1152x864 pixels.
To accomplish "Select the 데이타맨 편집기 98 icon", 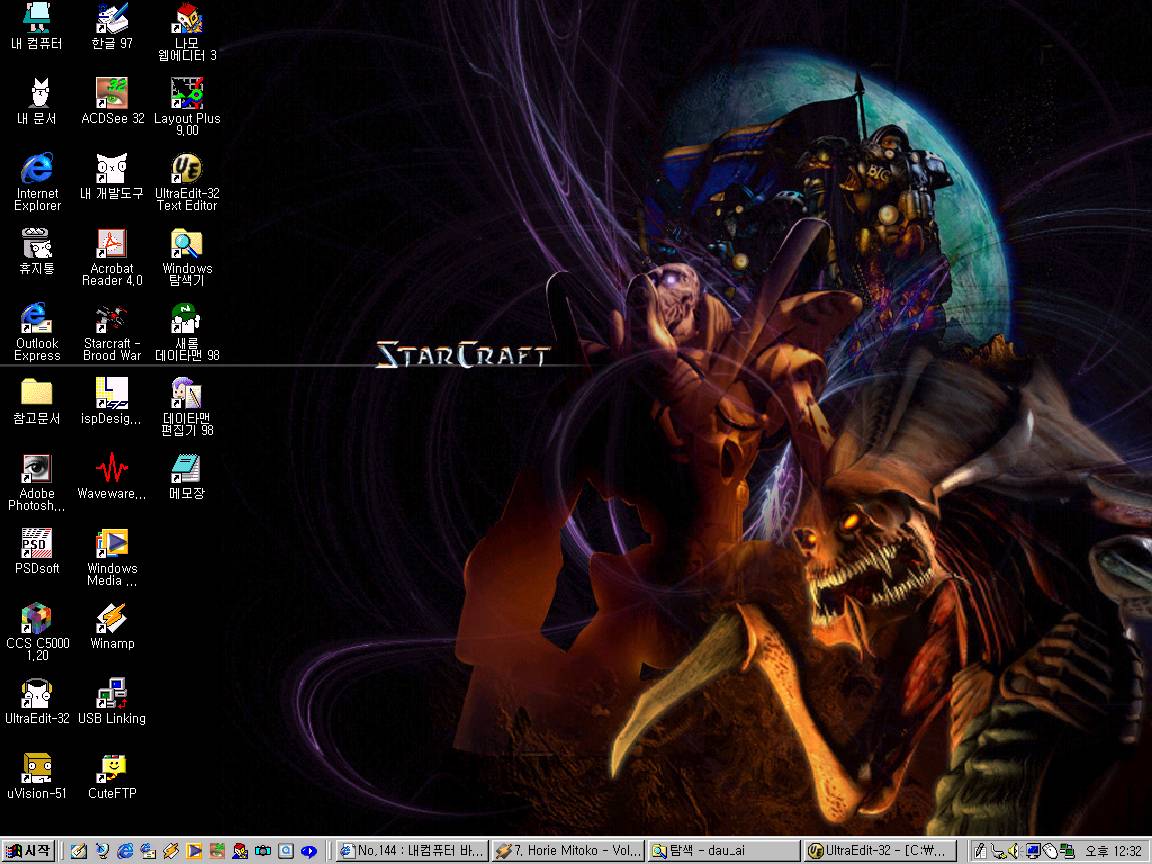I will tap(187, 406).
